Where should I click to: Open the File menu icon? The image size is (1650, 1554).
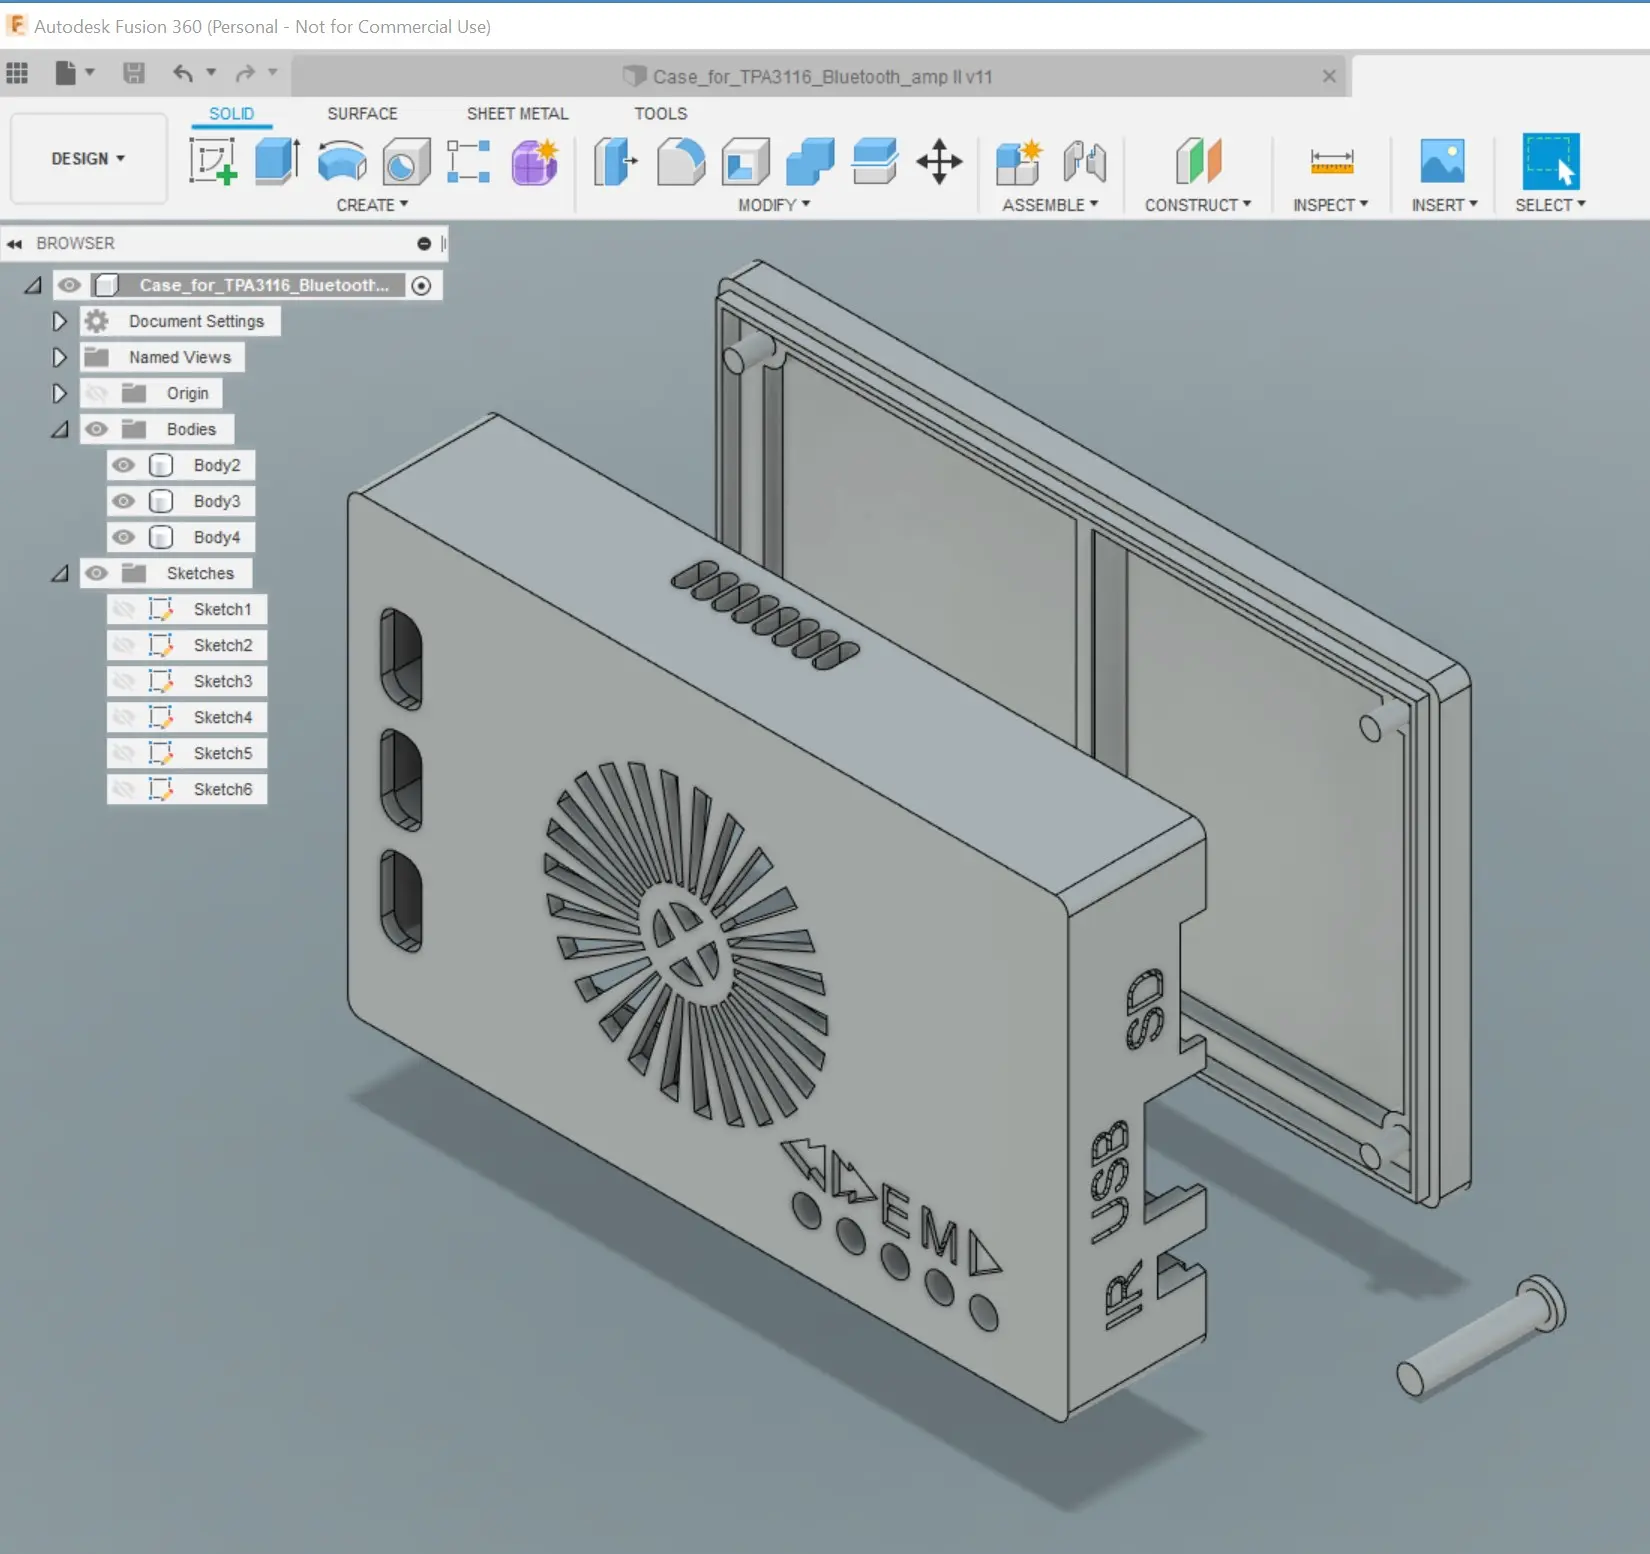[x=65, y=73]
